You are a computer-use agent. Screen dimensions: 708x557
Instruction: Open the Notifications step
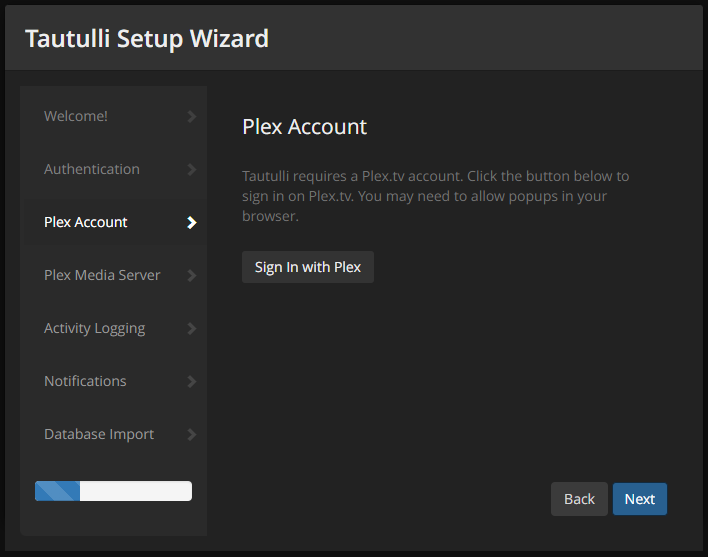coord(114,381)
